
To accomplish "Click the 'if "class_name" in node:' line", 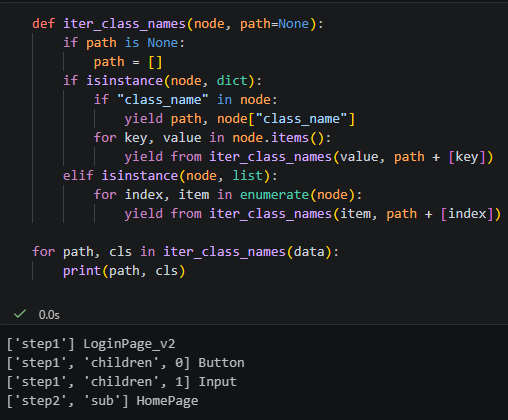I will pyautogui.click(x=185, y=100).
